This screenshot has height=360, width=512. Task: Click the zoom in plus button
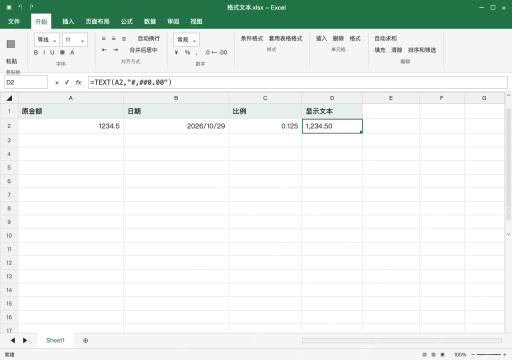point(505,355)
